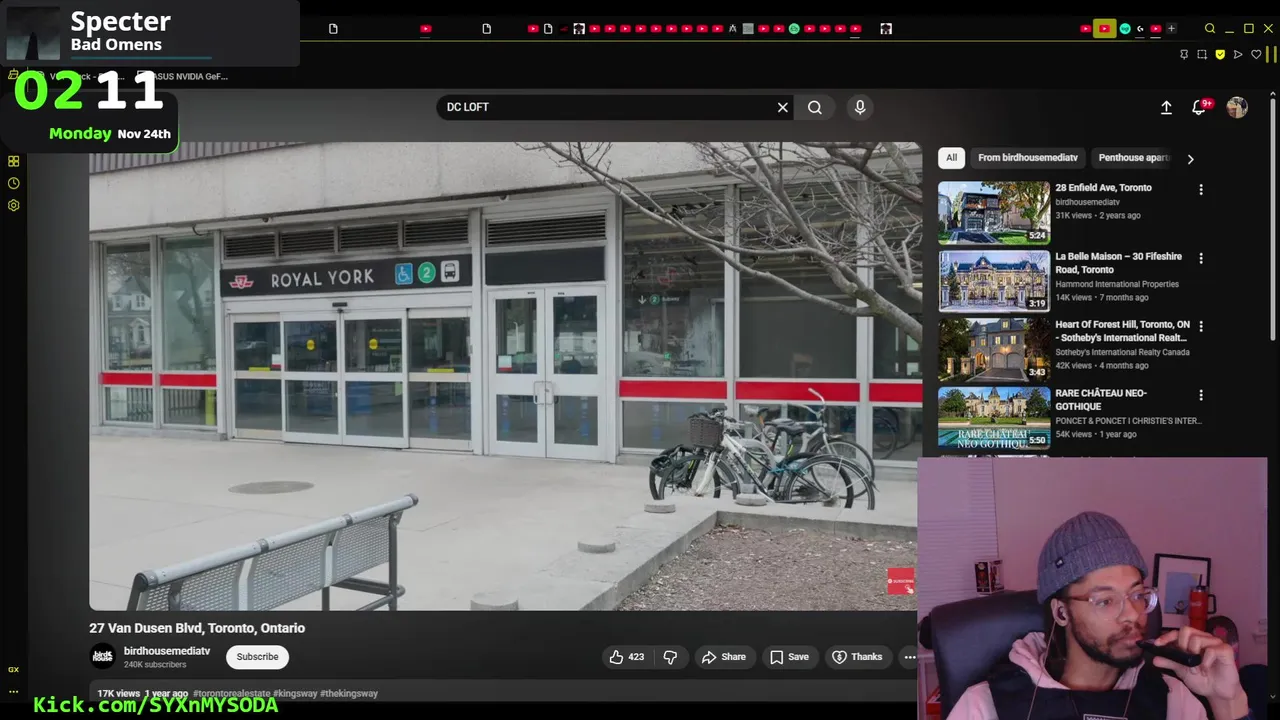Switch to the highlighted yellow YouTube tab
This screenshot has width=1280, height=720.
1104,28
